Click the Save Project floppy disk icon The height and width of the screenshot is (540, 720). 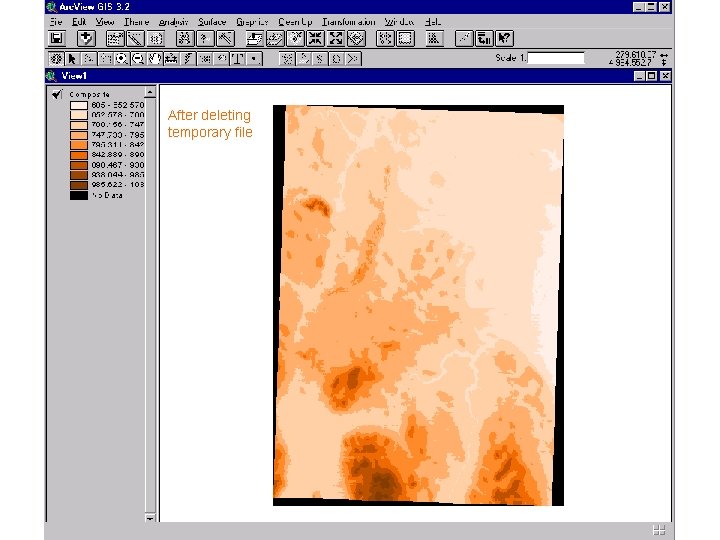pos(57,38)
